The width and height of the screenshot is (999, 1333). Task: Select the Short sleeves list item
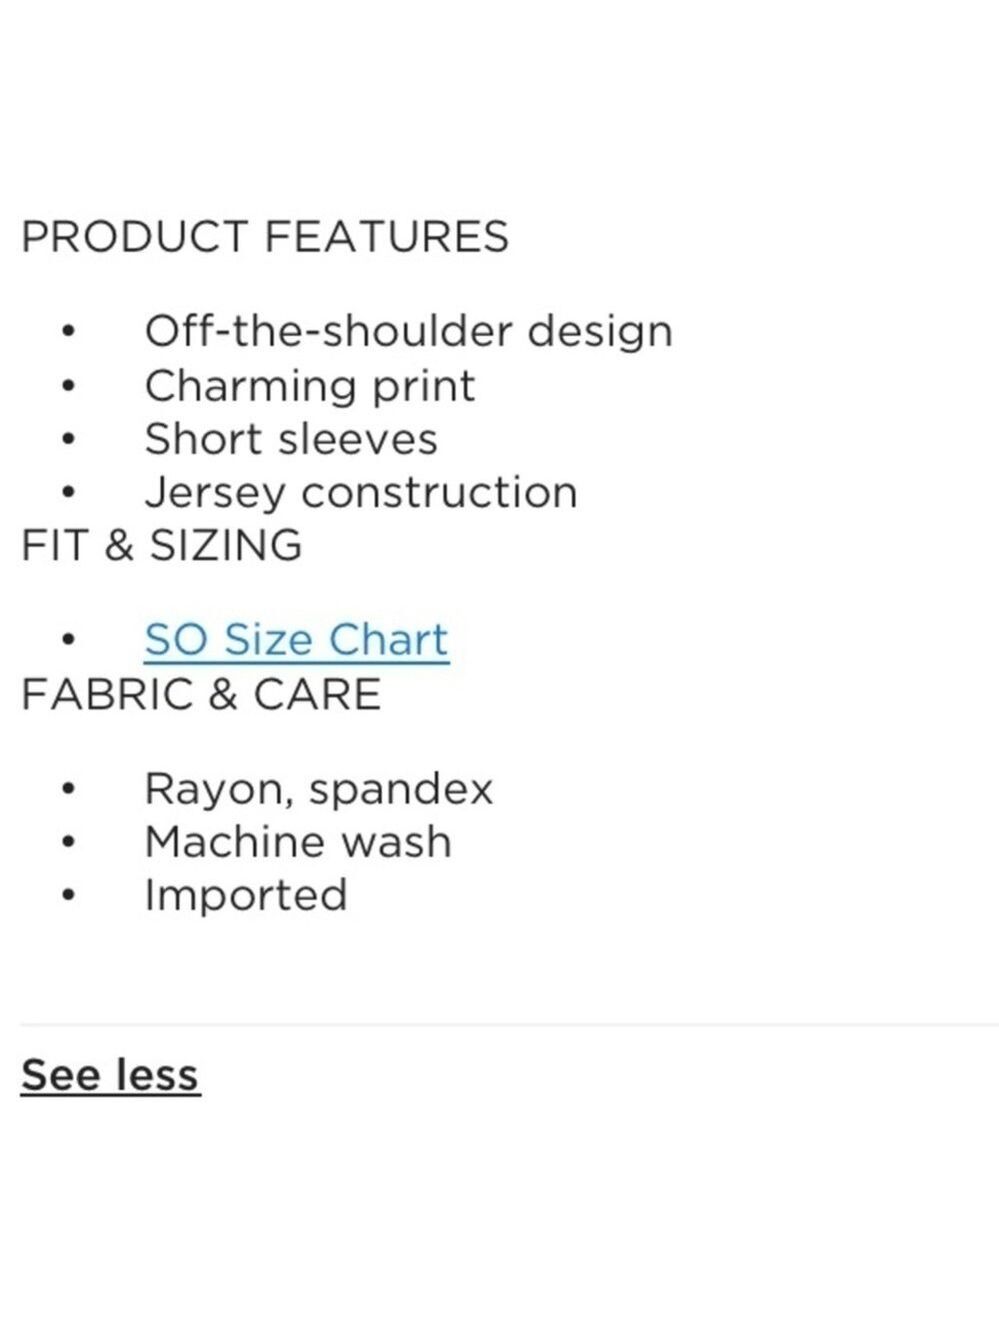(x=291, y=439)
